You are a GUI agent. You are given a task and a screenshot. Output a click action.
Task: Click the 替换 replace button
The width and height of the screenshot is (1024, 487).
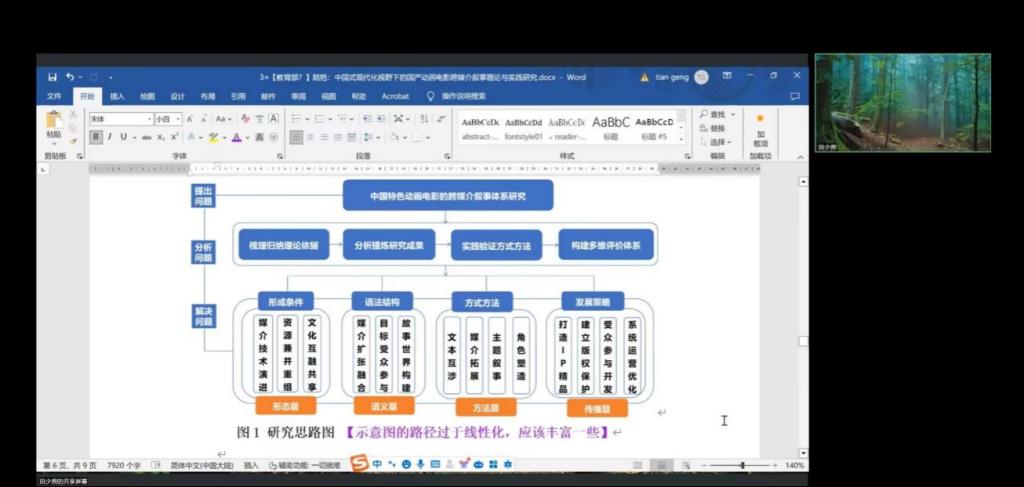[x=714, y=128]
